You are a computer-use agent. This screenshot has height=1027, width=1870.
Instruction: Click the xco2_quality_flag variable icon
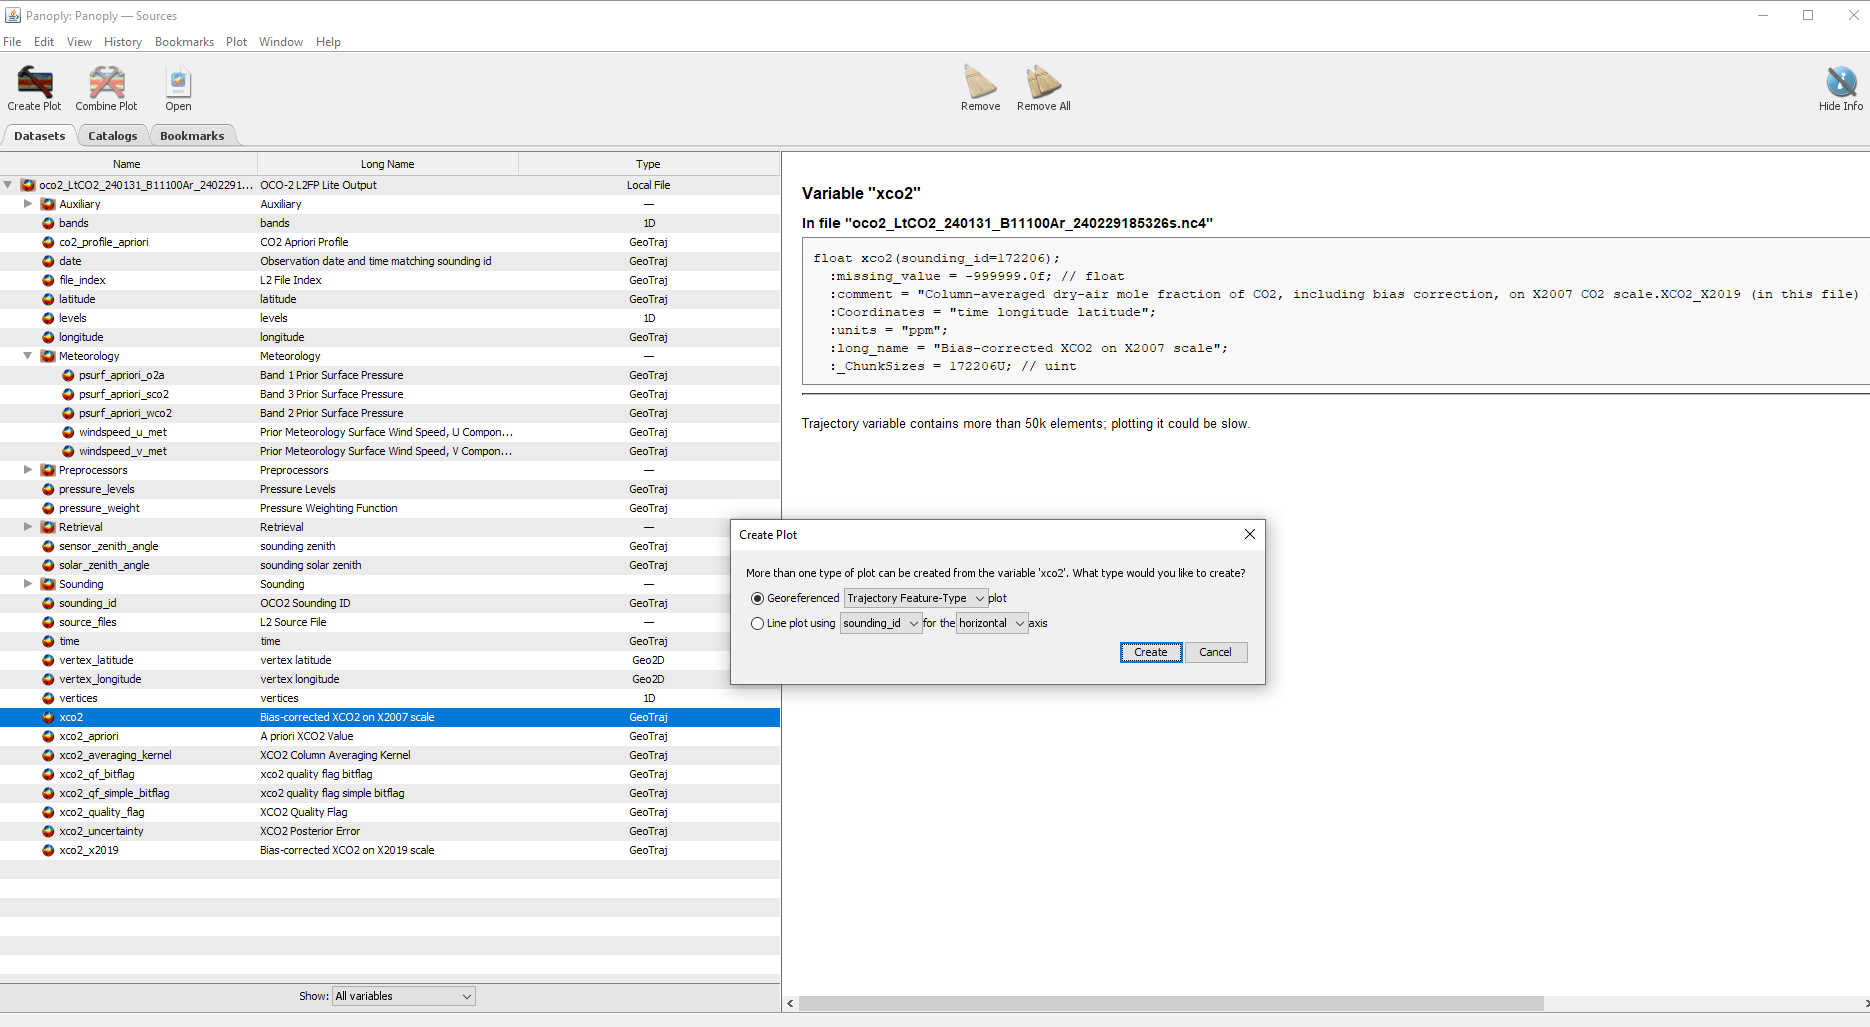(x=48, y=812)
